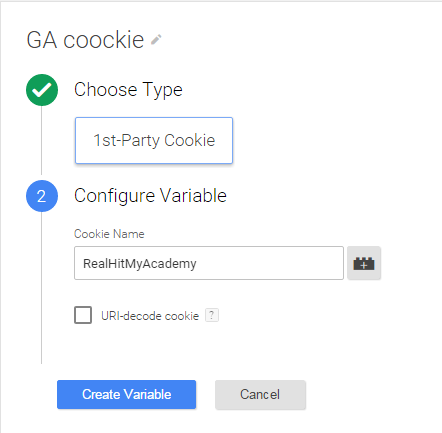Image resolution: width=442 pixels, height=433 pixels.
Task: Cancel the variable creation
Action: tap(260, 395)
